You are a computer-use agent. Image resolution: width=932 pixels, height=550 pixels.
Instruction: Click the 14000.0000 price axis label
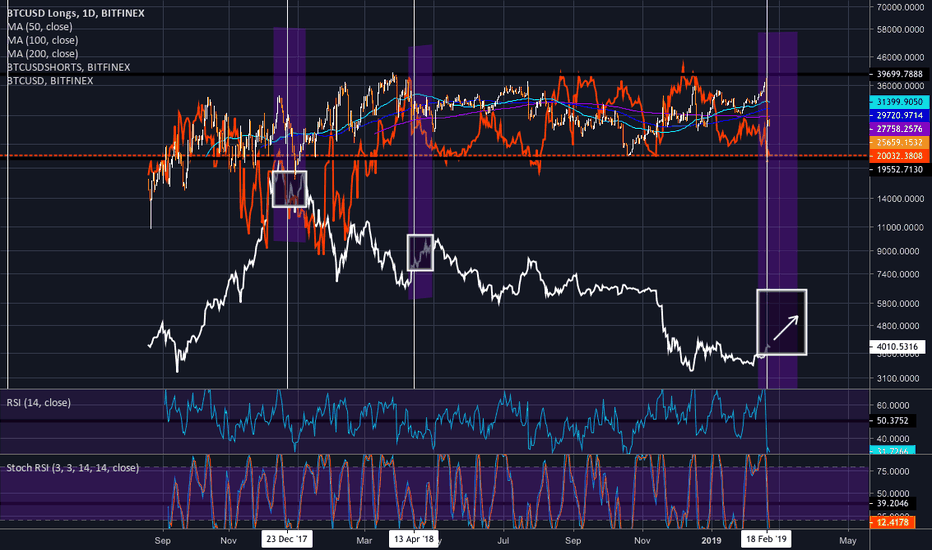(900, 199)
